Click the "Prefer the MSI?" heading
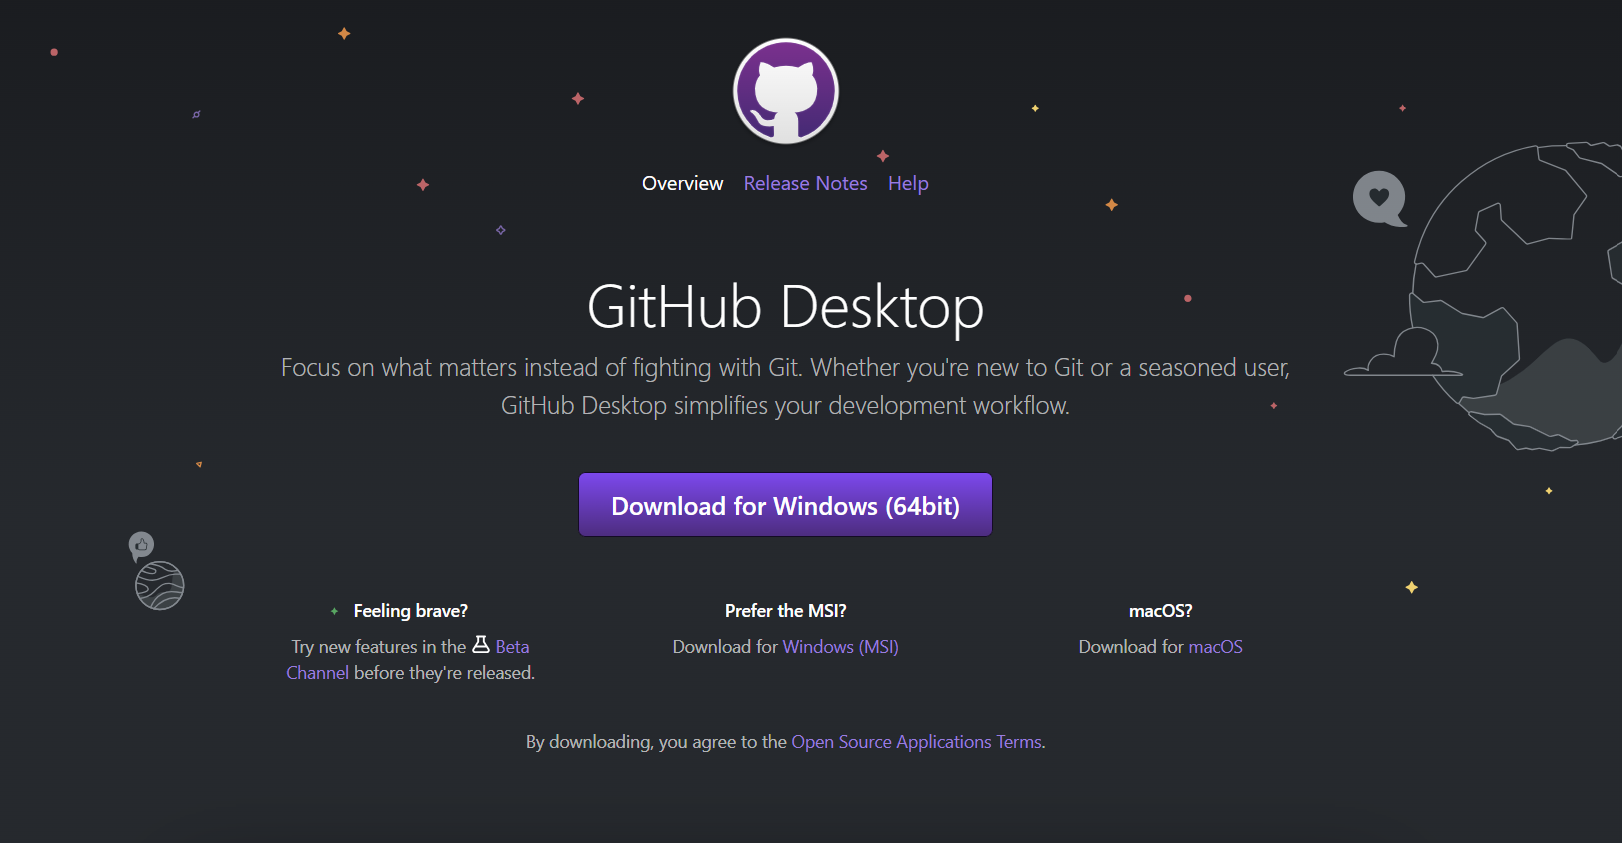The height and width of the screenshot is (843, 1622). pyautogui.click(x=786, y=611)
